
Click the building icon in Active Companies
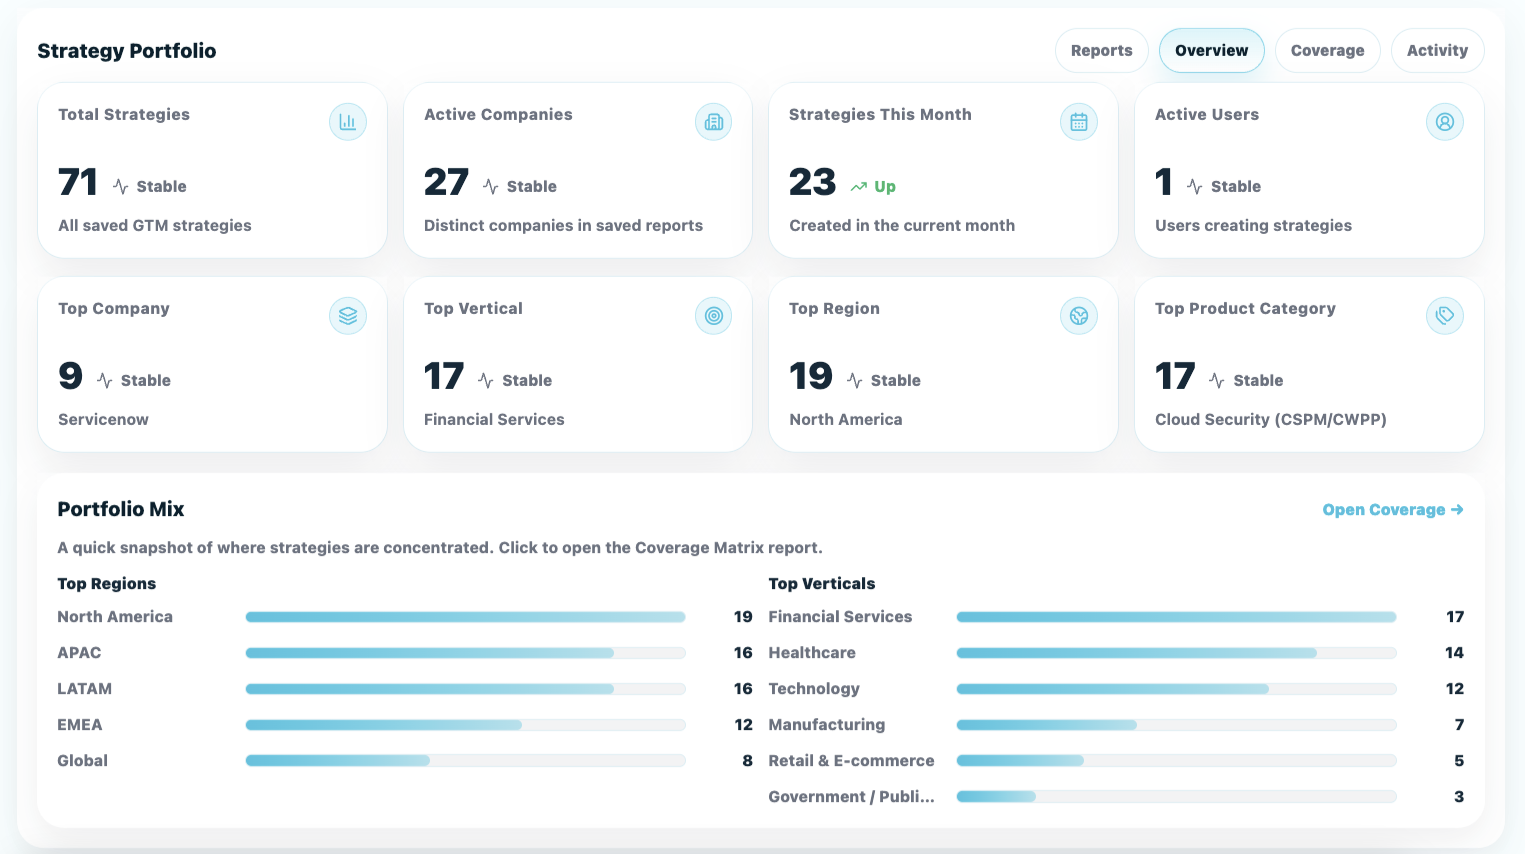713,122
